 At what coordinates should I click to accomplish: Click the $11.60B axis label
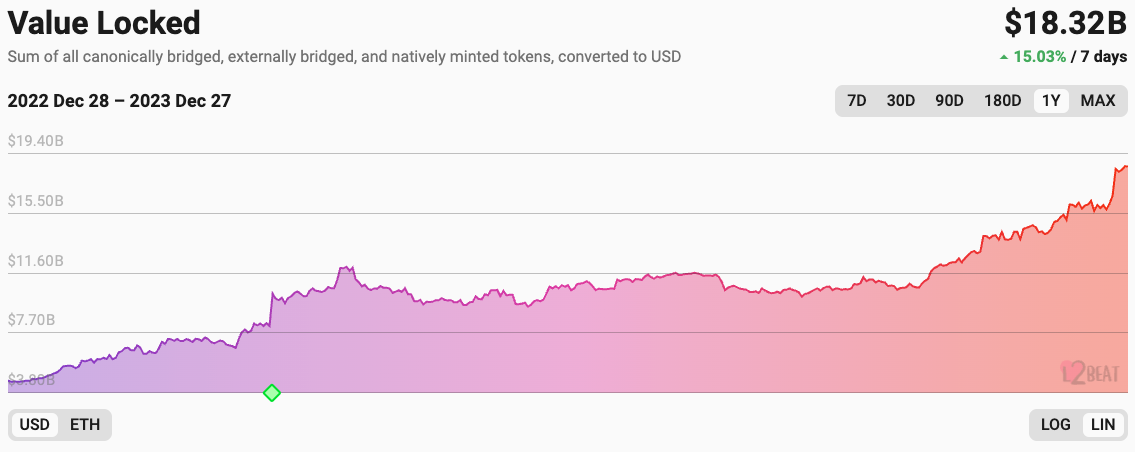tap(36, 261)
